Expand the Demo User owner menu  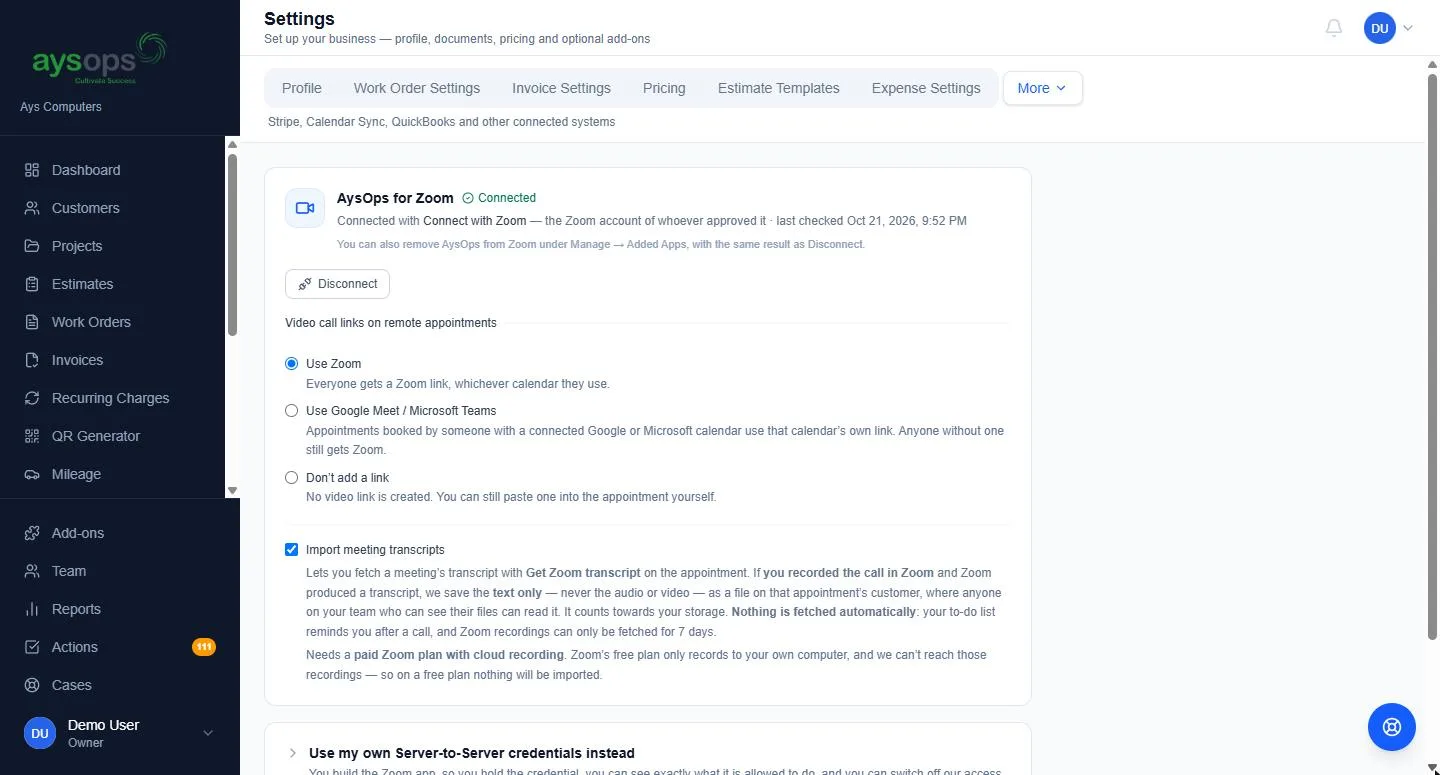point(120,733)
